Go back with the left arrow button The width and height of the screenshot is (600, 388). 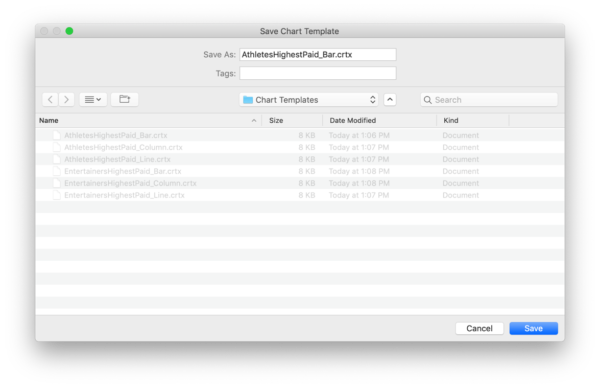[x=50, y=99]
